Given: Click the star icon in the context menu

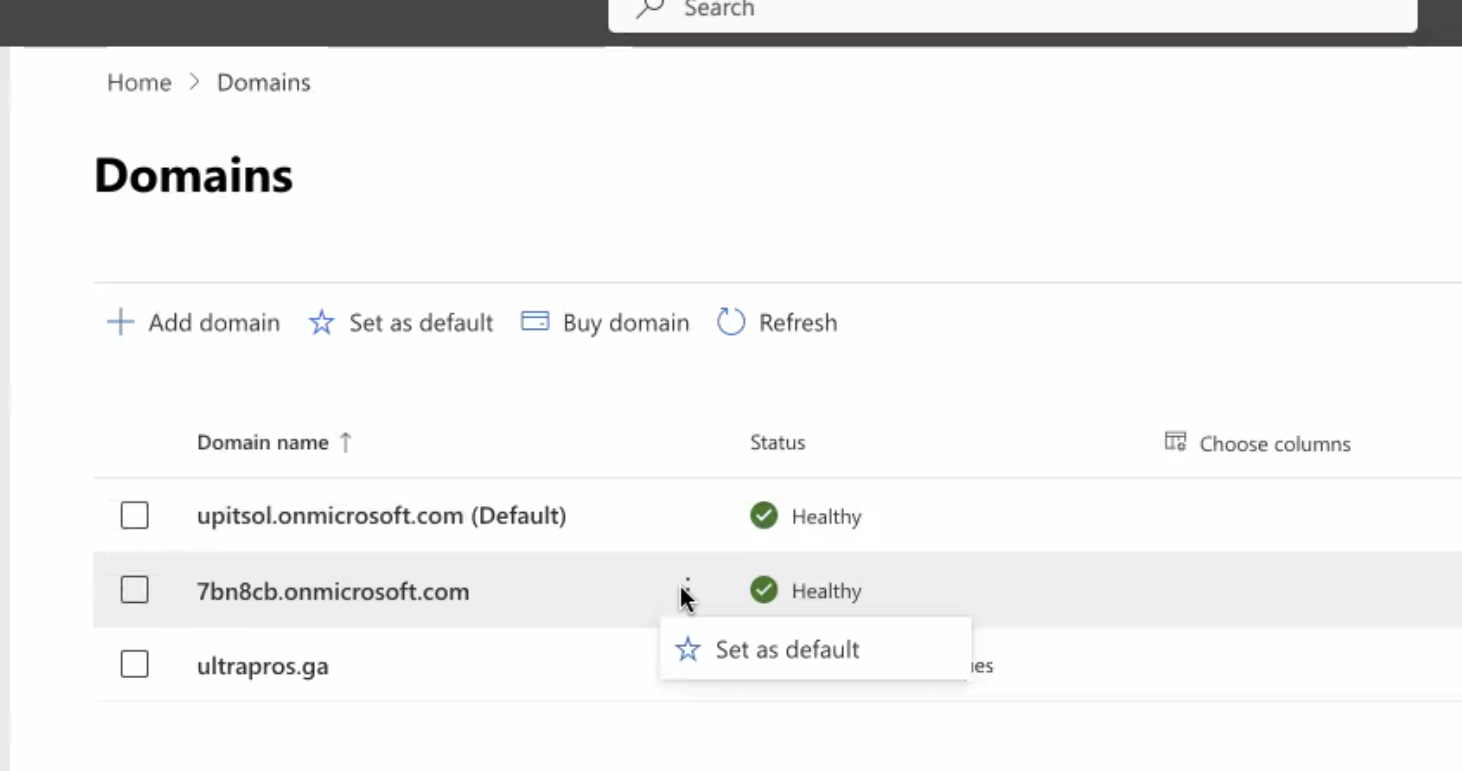Looking at the screenshot, I should click(687, 649).
